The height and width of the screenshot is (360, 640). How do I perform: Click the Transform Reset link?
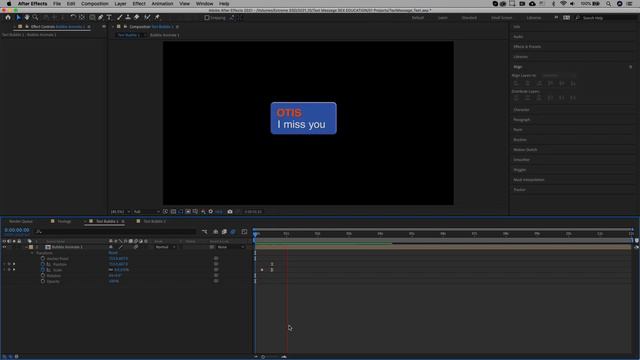click(x=113, y=253)
